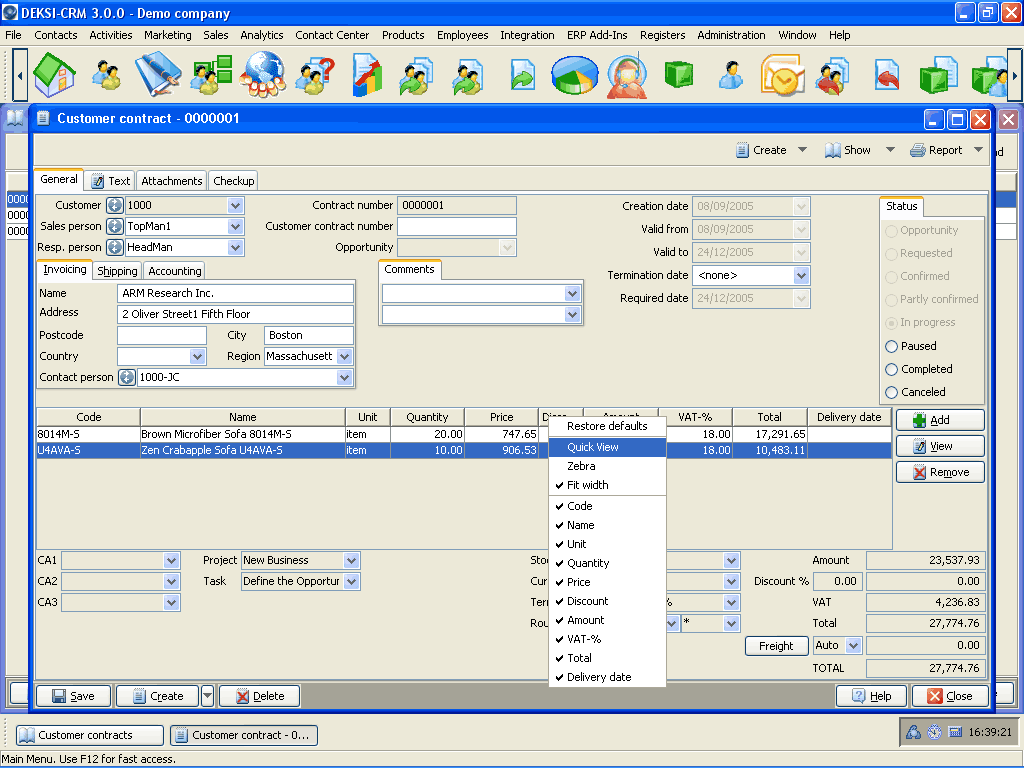Click the blue pen and notebook icon
The image size is (1024, 768).
[158, 75]
